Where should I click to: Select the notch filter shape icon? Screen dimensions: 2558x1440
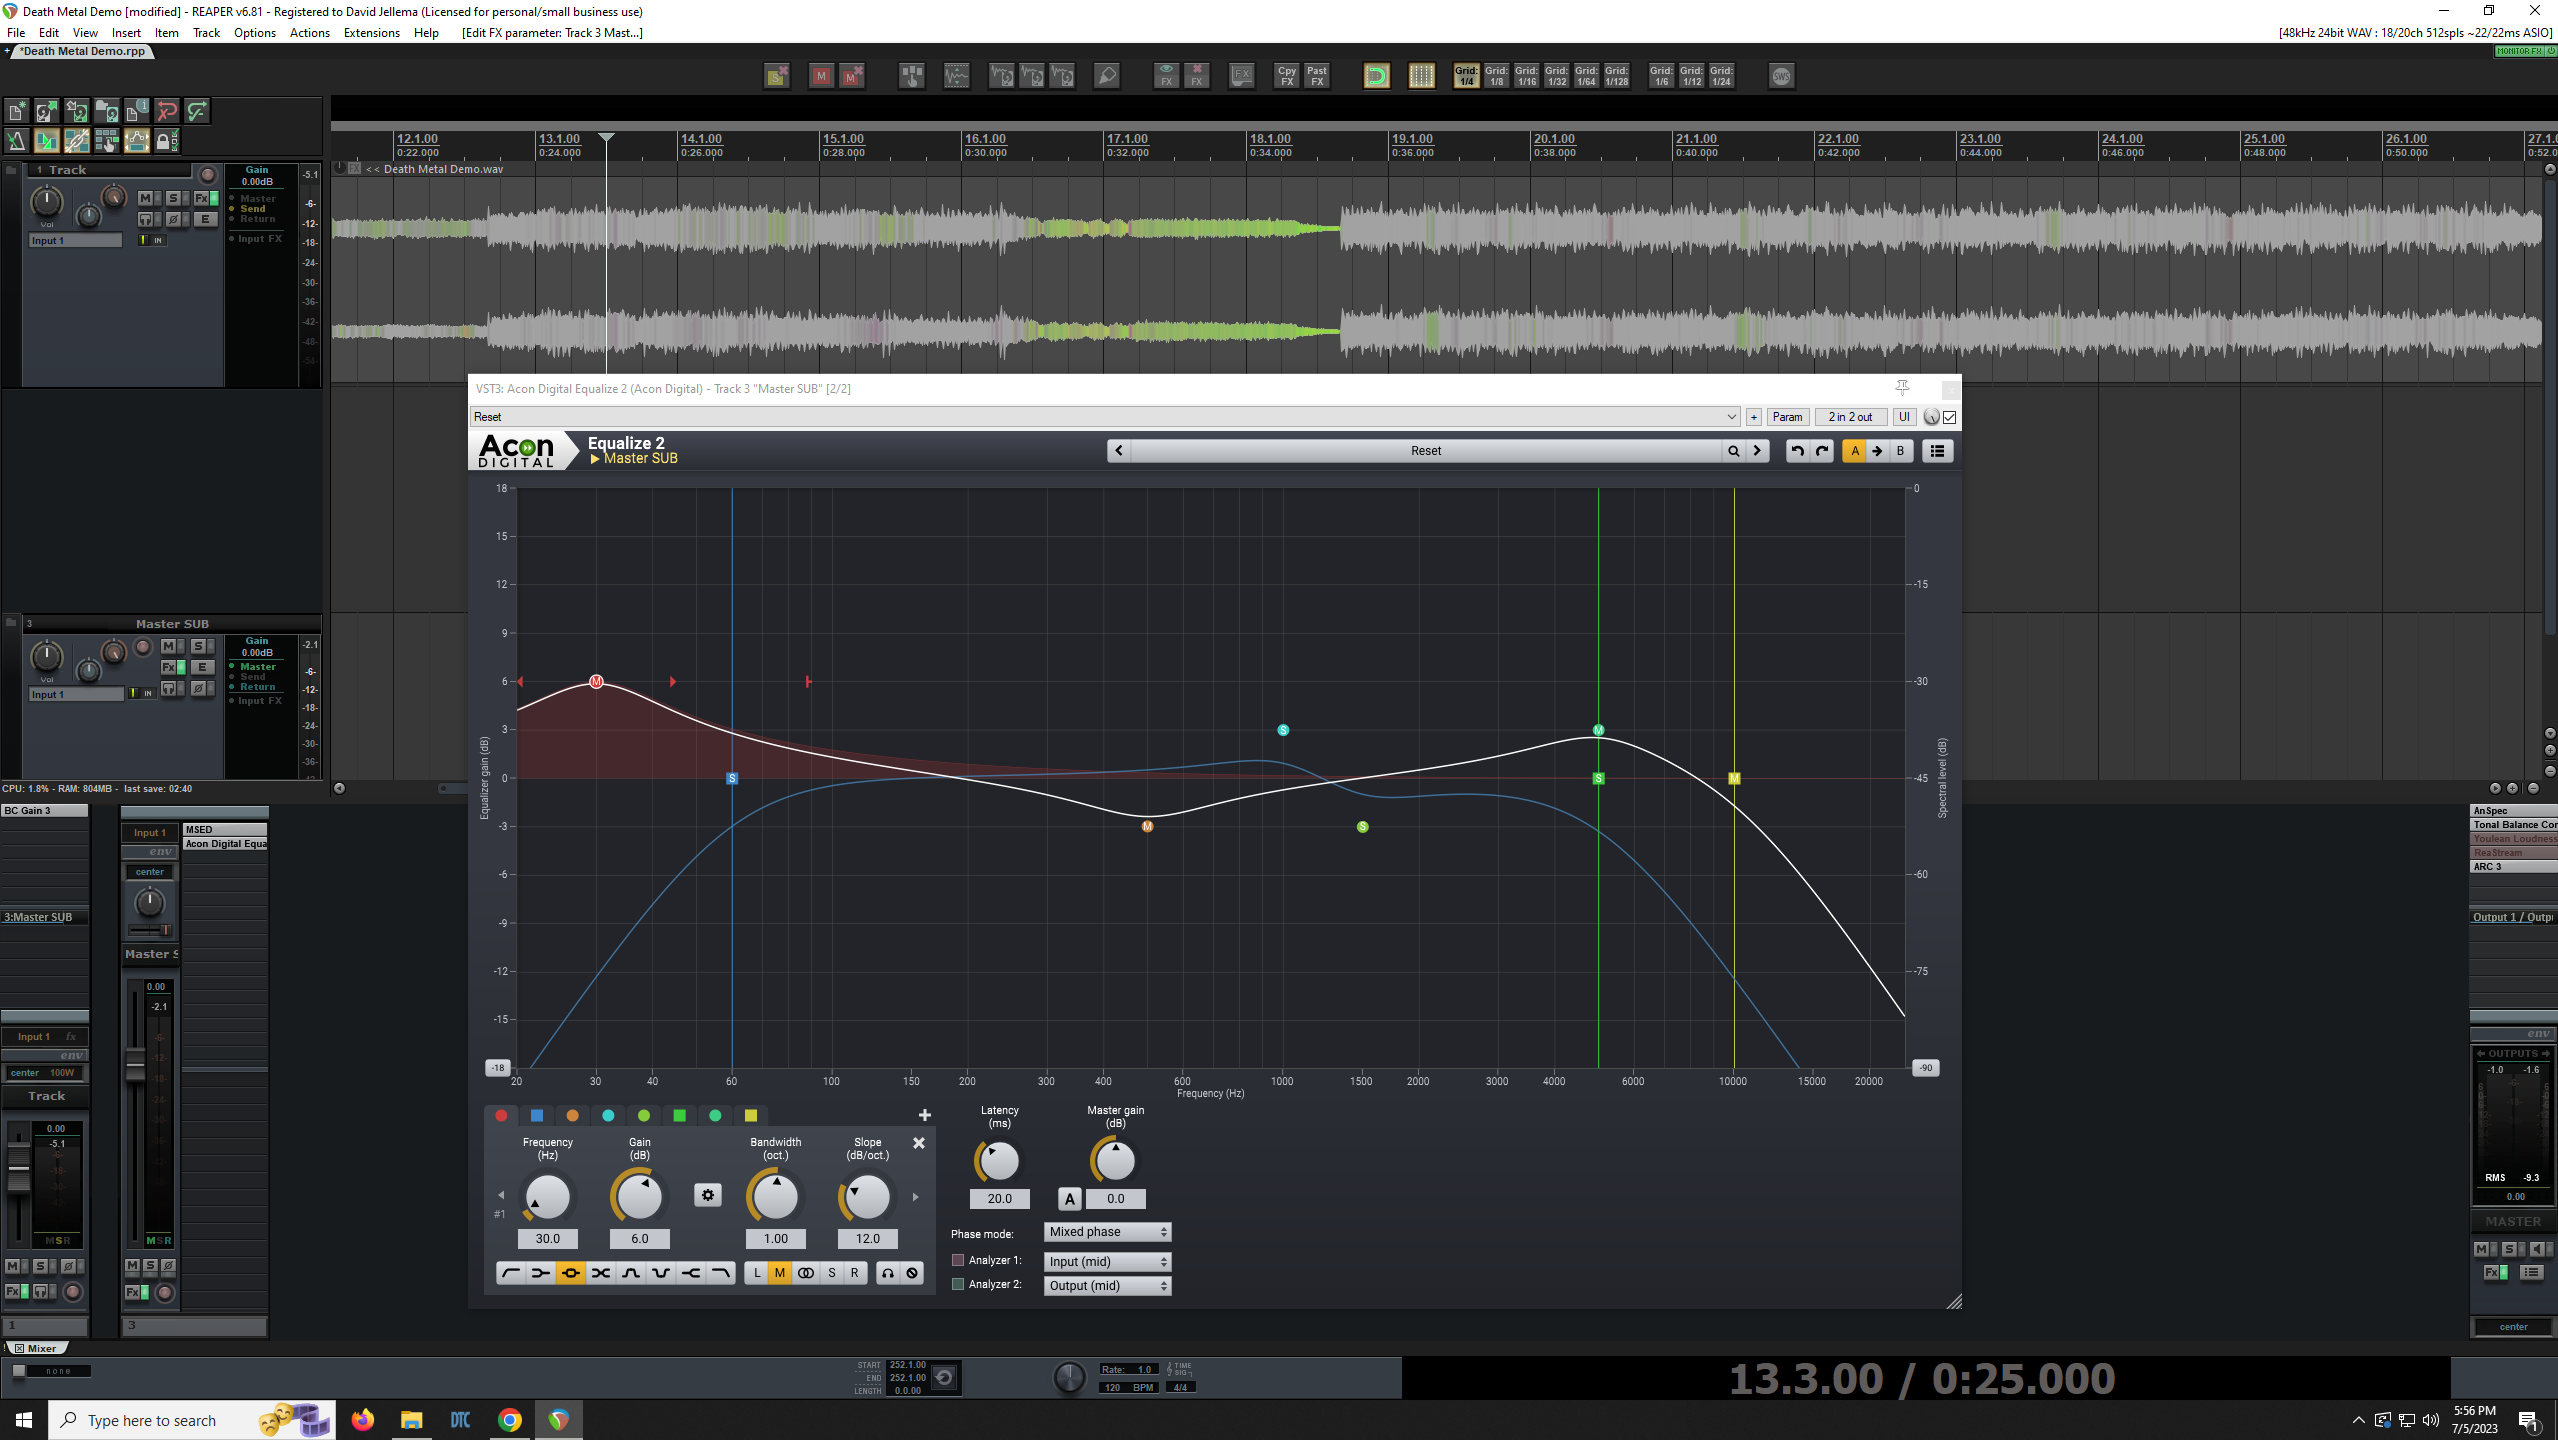pyautogui.click(x=661, y=1273)
